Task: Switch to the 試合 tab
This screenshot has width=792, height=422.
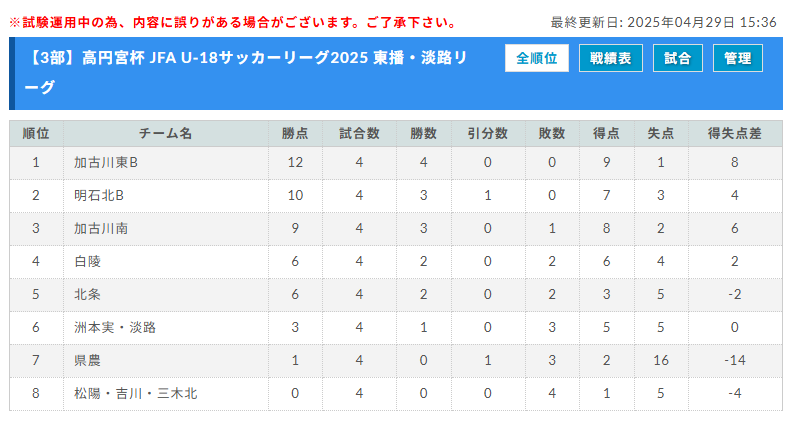Action: pyautogui.click(x=677, y=59)
